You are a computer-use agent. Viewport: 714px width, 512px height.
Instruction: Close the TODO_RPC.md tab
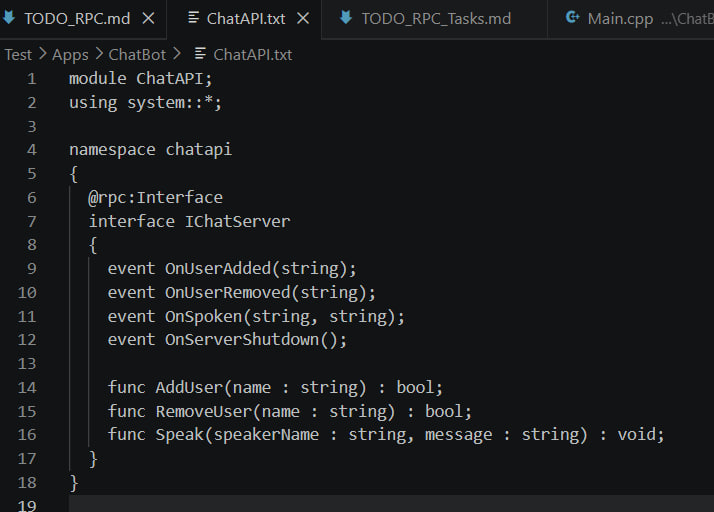pos(148,19)
